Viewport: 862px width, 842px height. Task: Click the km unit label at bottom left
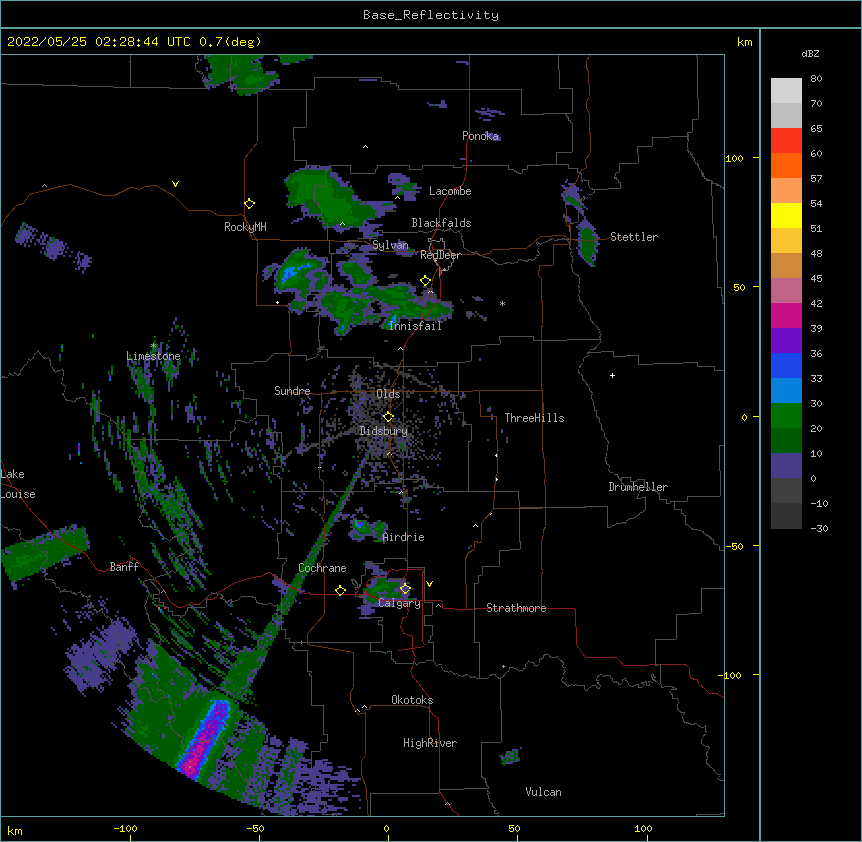15,830
